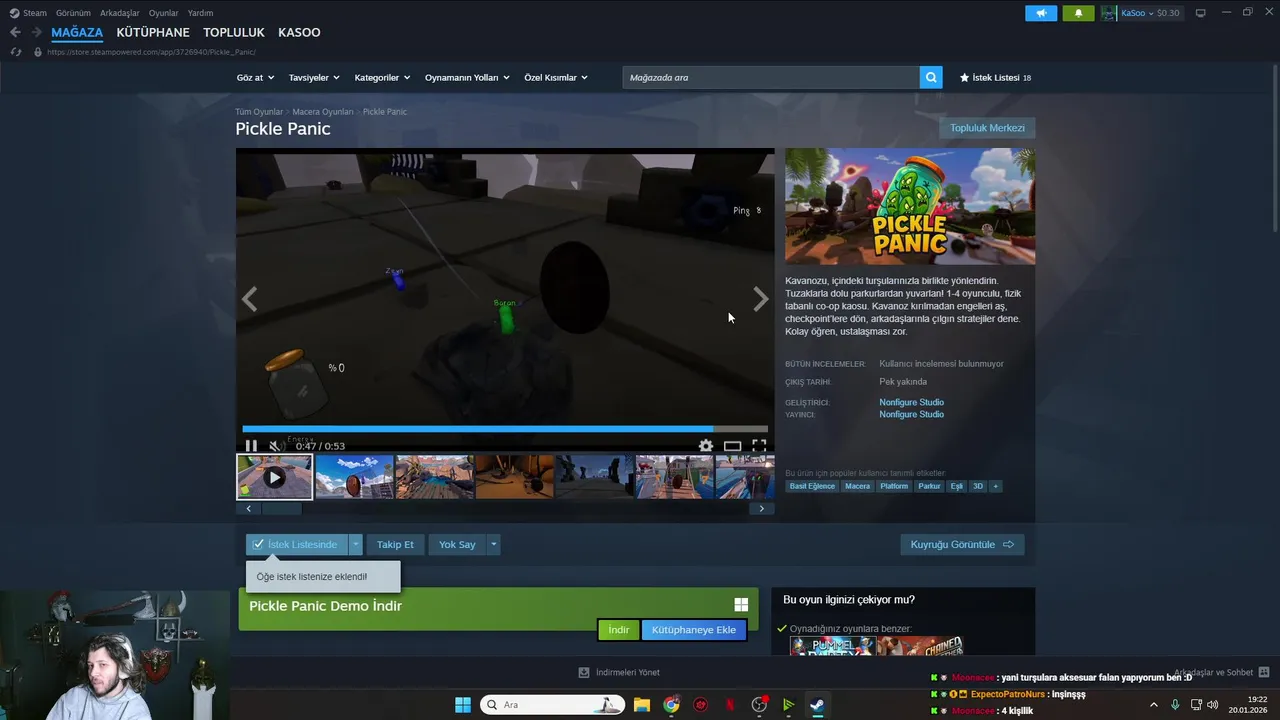The height and width of the screenshot is (720, 1280).
Task: Seek the trailer via the blue progress bar
Action: tap(505, 429)
